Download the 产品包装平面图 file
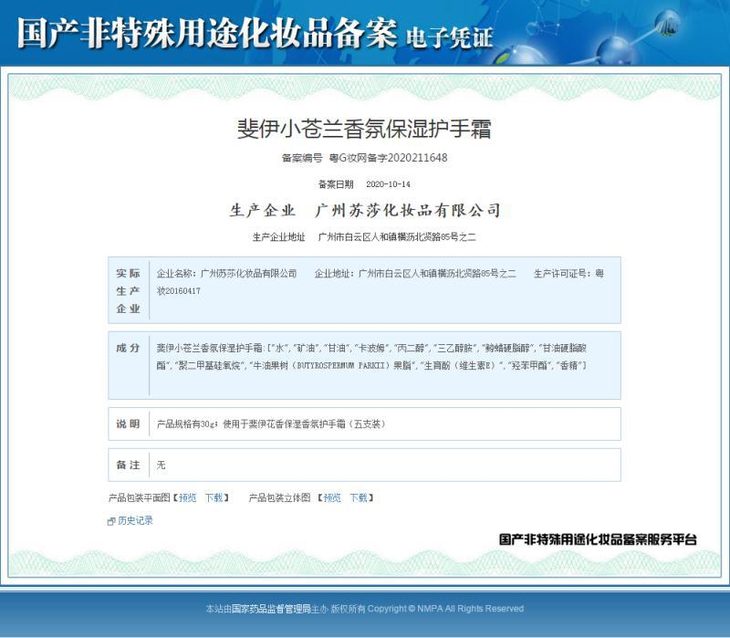This screenshot has width=730, height=638. pyautogui.click(x=214, y=498)
